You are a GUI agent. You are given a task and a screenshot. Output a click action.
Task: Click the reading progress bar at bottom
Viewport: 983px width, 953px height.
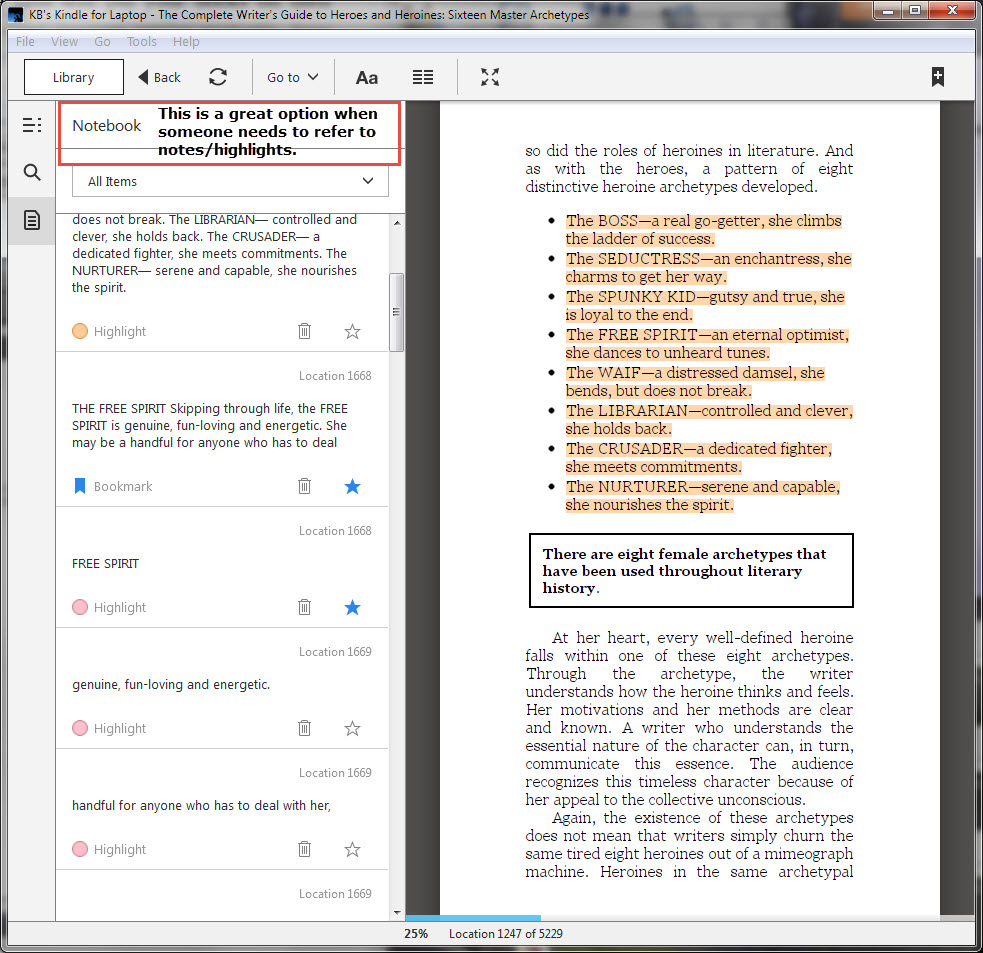point(690,917)
